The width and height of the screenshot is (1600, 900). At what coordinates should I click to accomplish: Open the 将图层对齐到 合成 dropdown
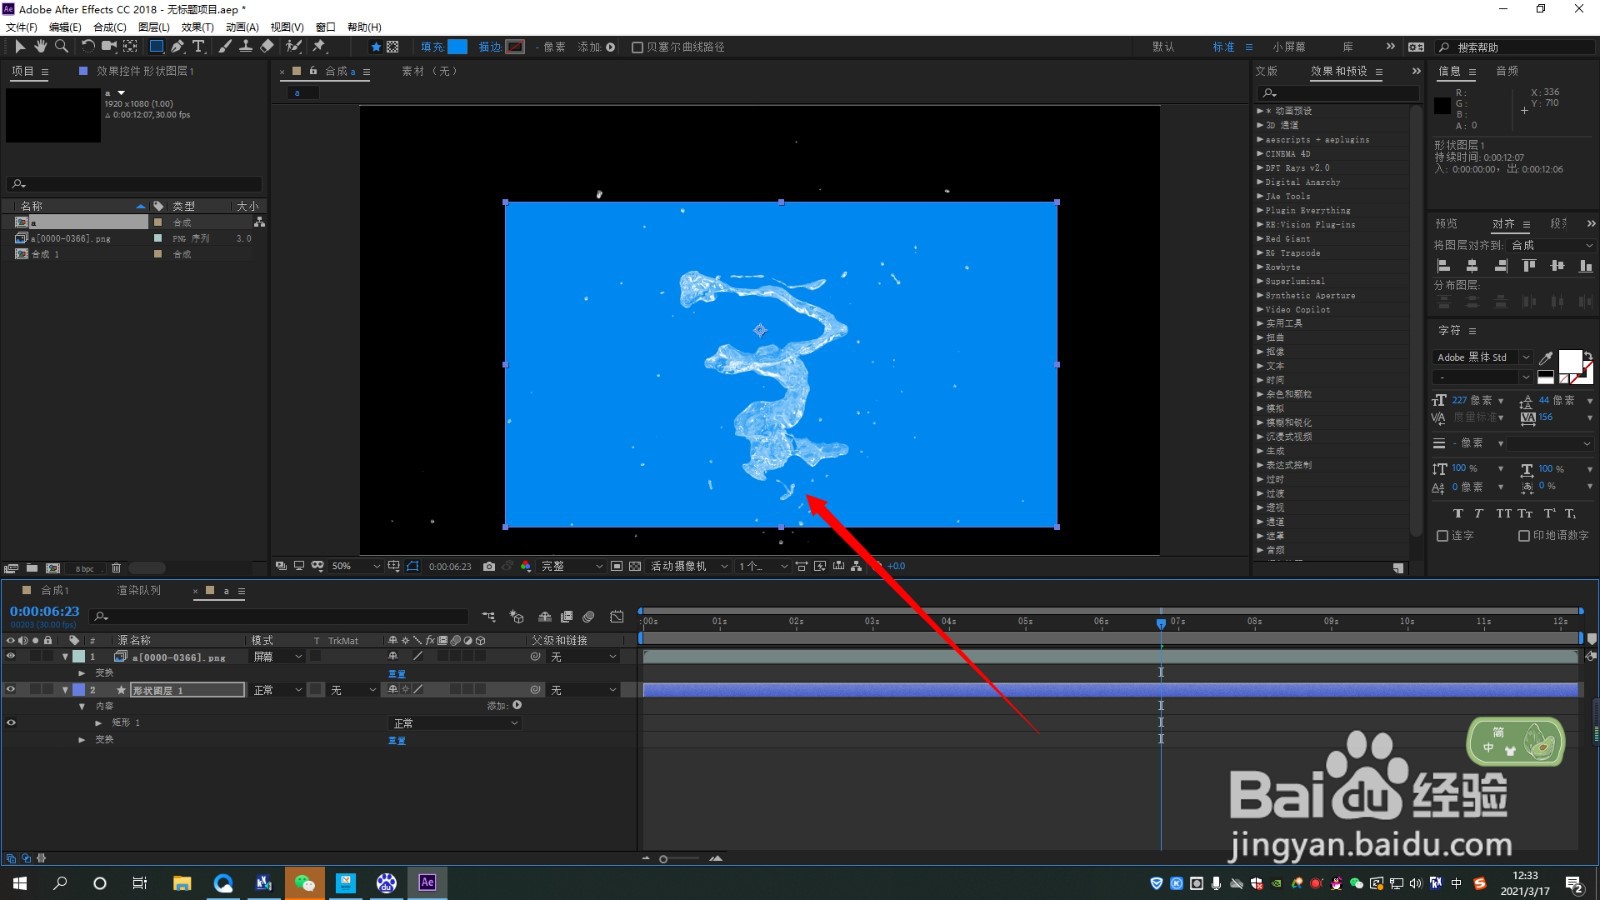tap(1552, 245)
